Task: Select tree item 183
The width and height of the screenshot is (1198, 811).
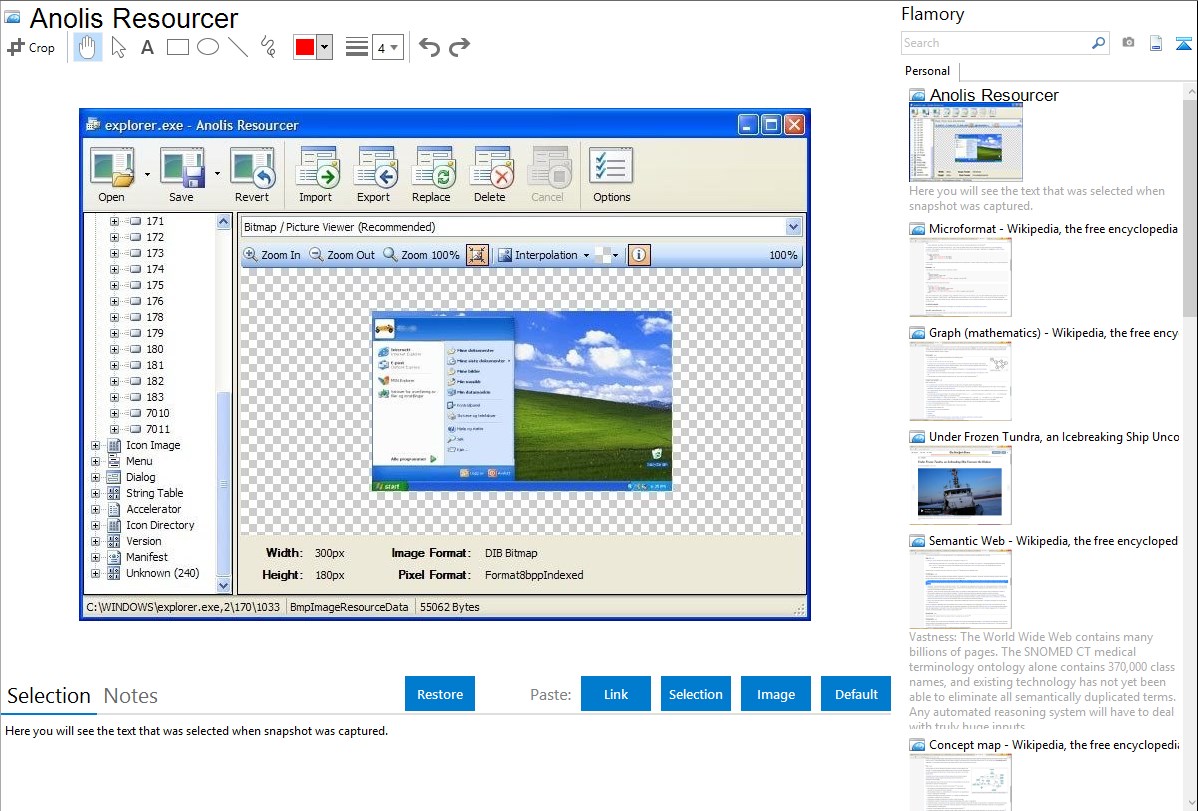Action: 155,397
